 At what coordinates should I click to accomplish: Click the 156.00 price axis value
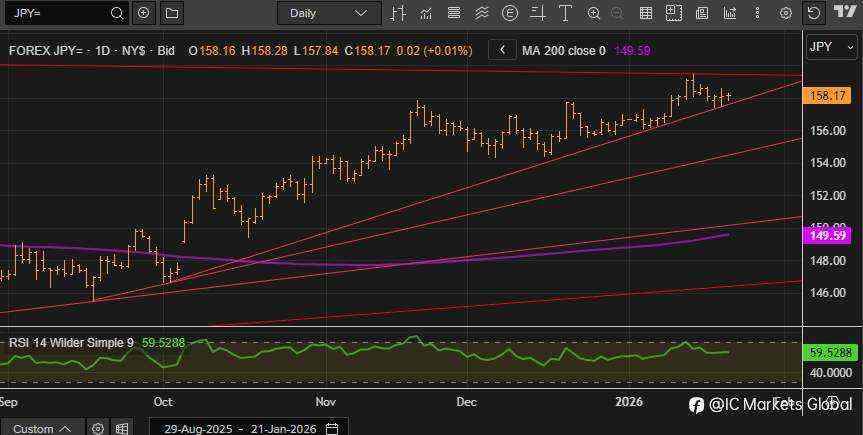828,130
